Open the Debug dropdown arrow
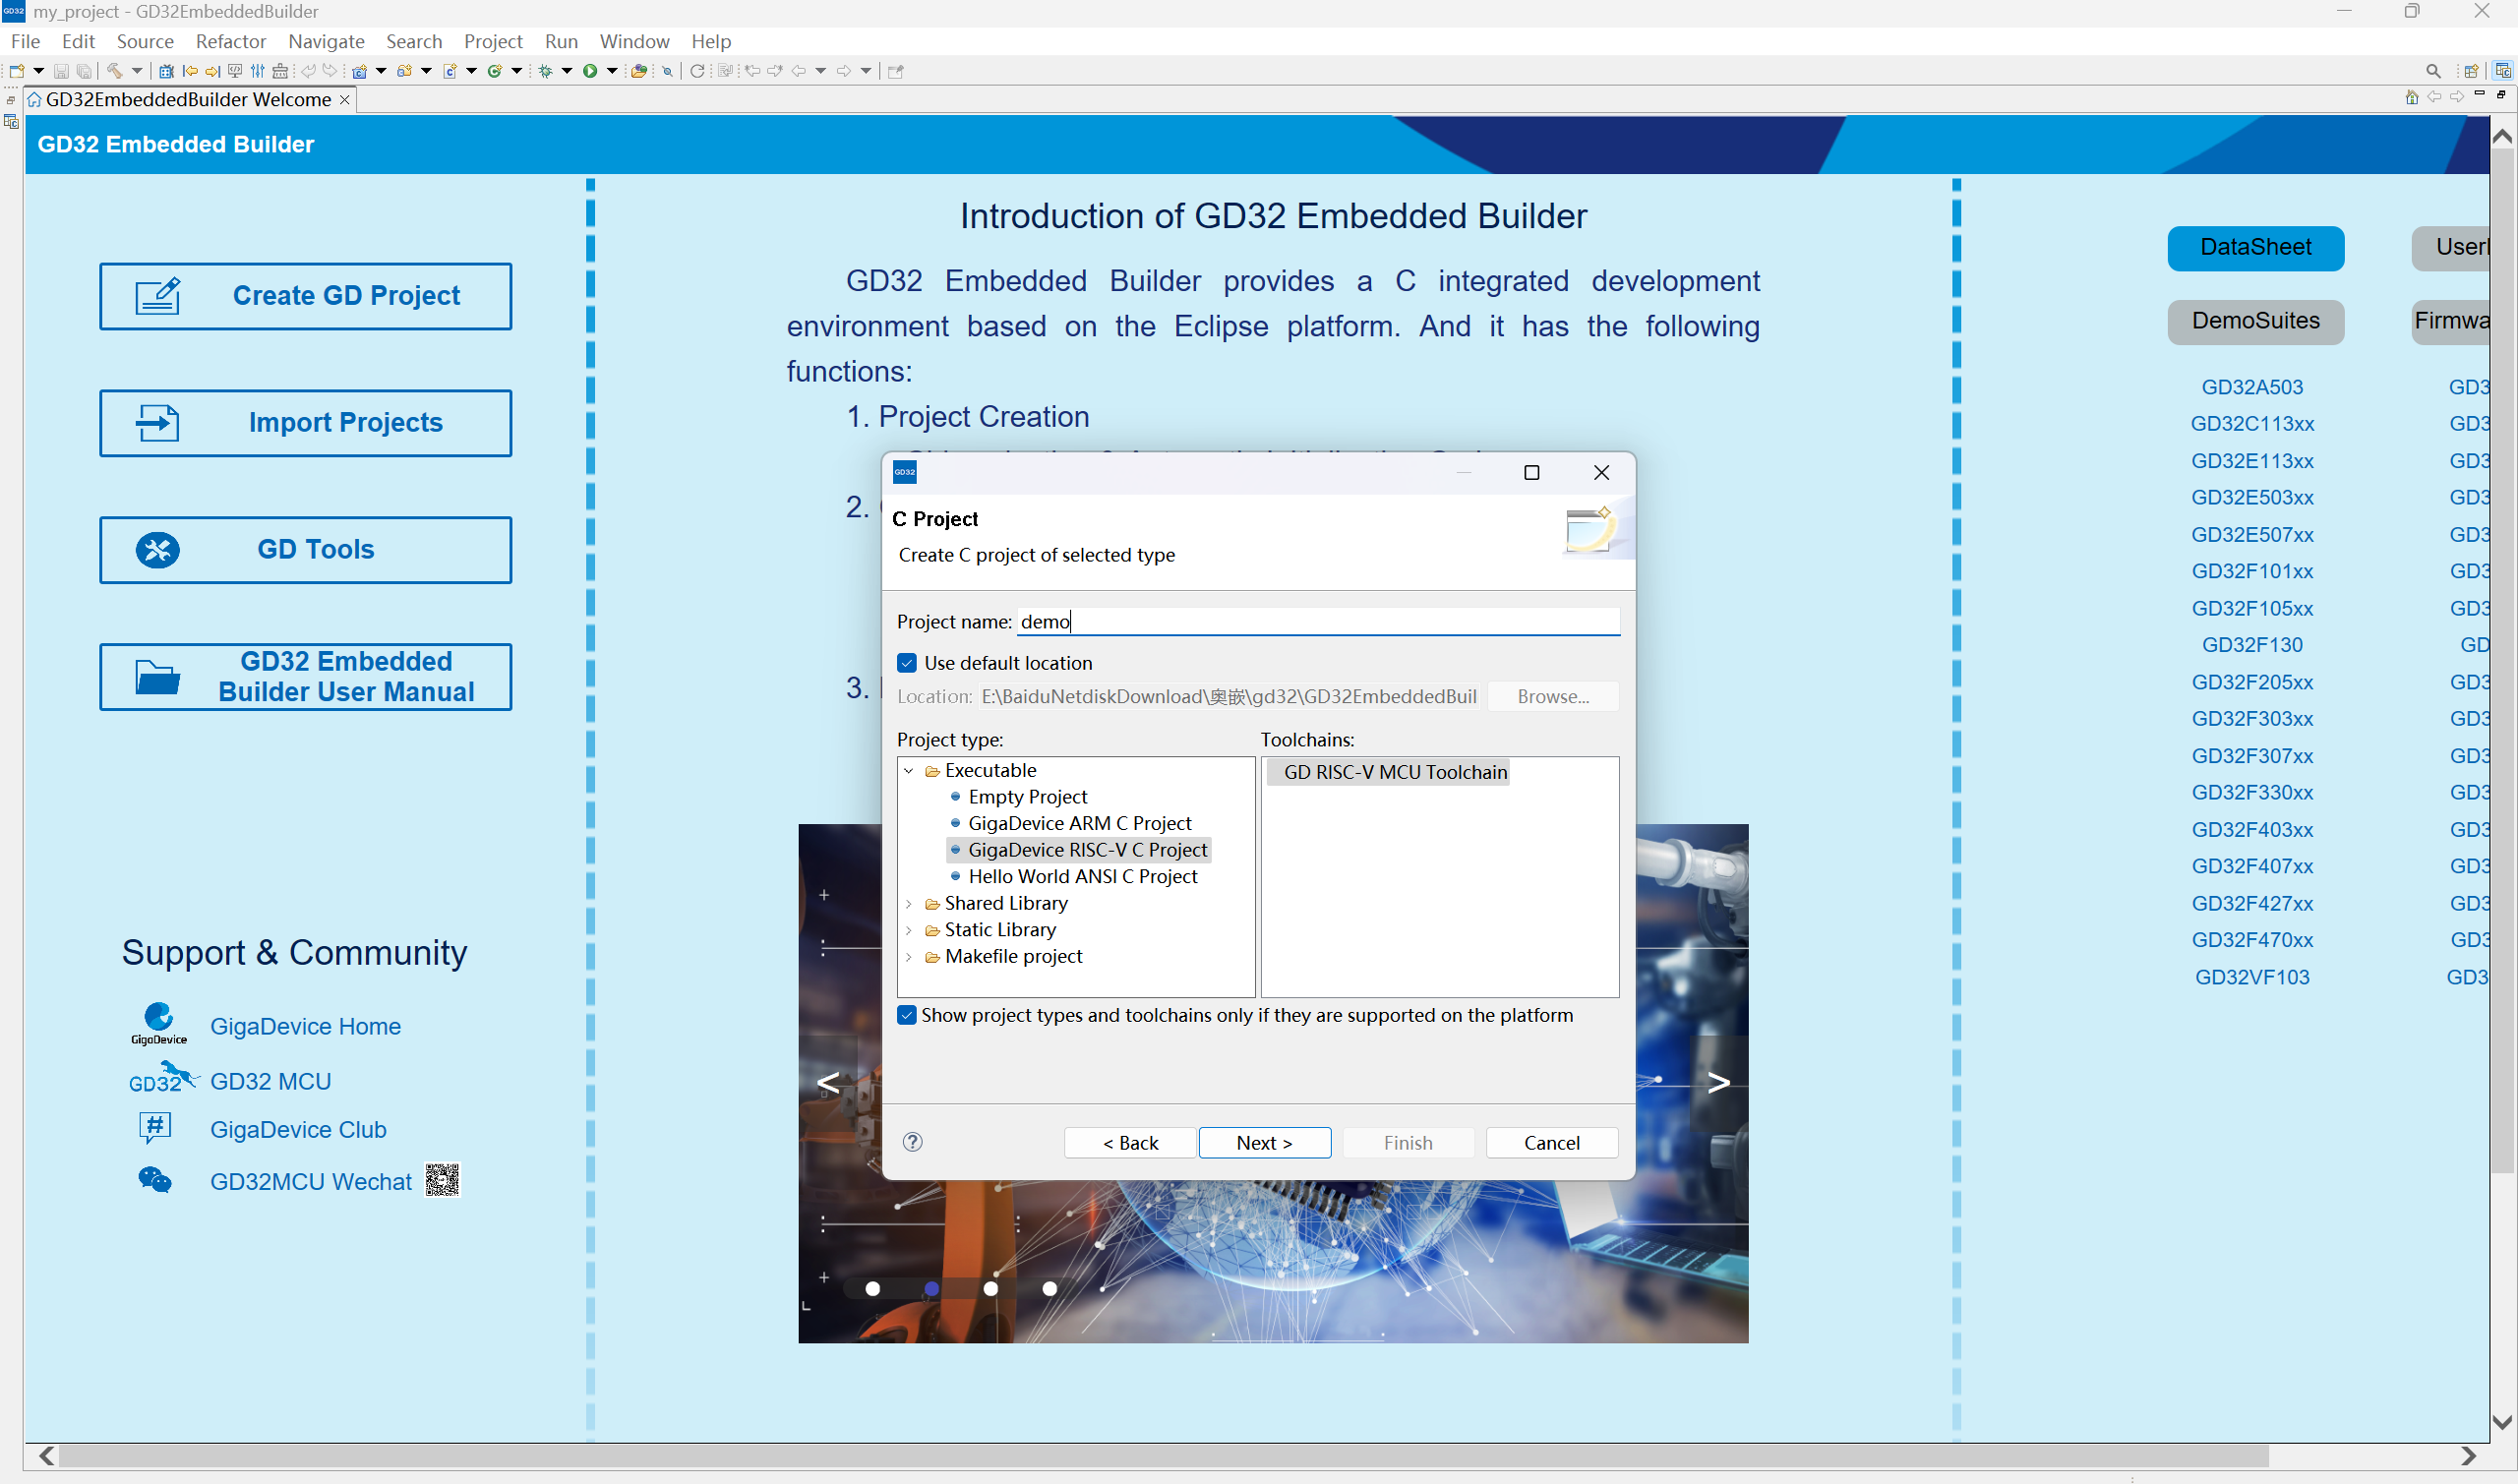This screenshot has width=2518, height=1484. click(567, 71)
